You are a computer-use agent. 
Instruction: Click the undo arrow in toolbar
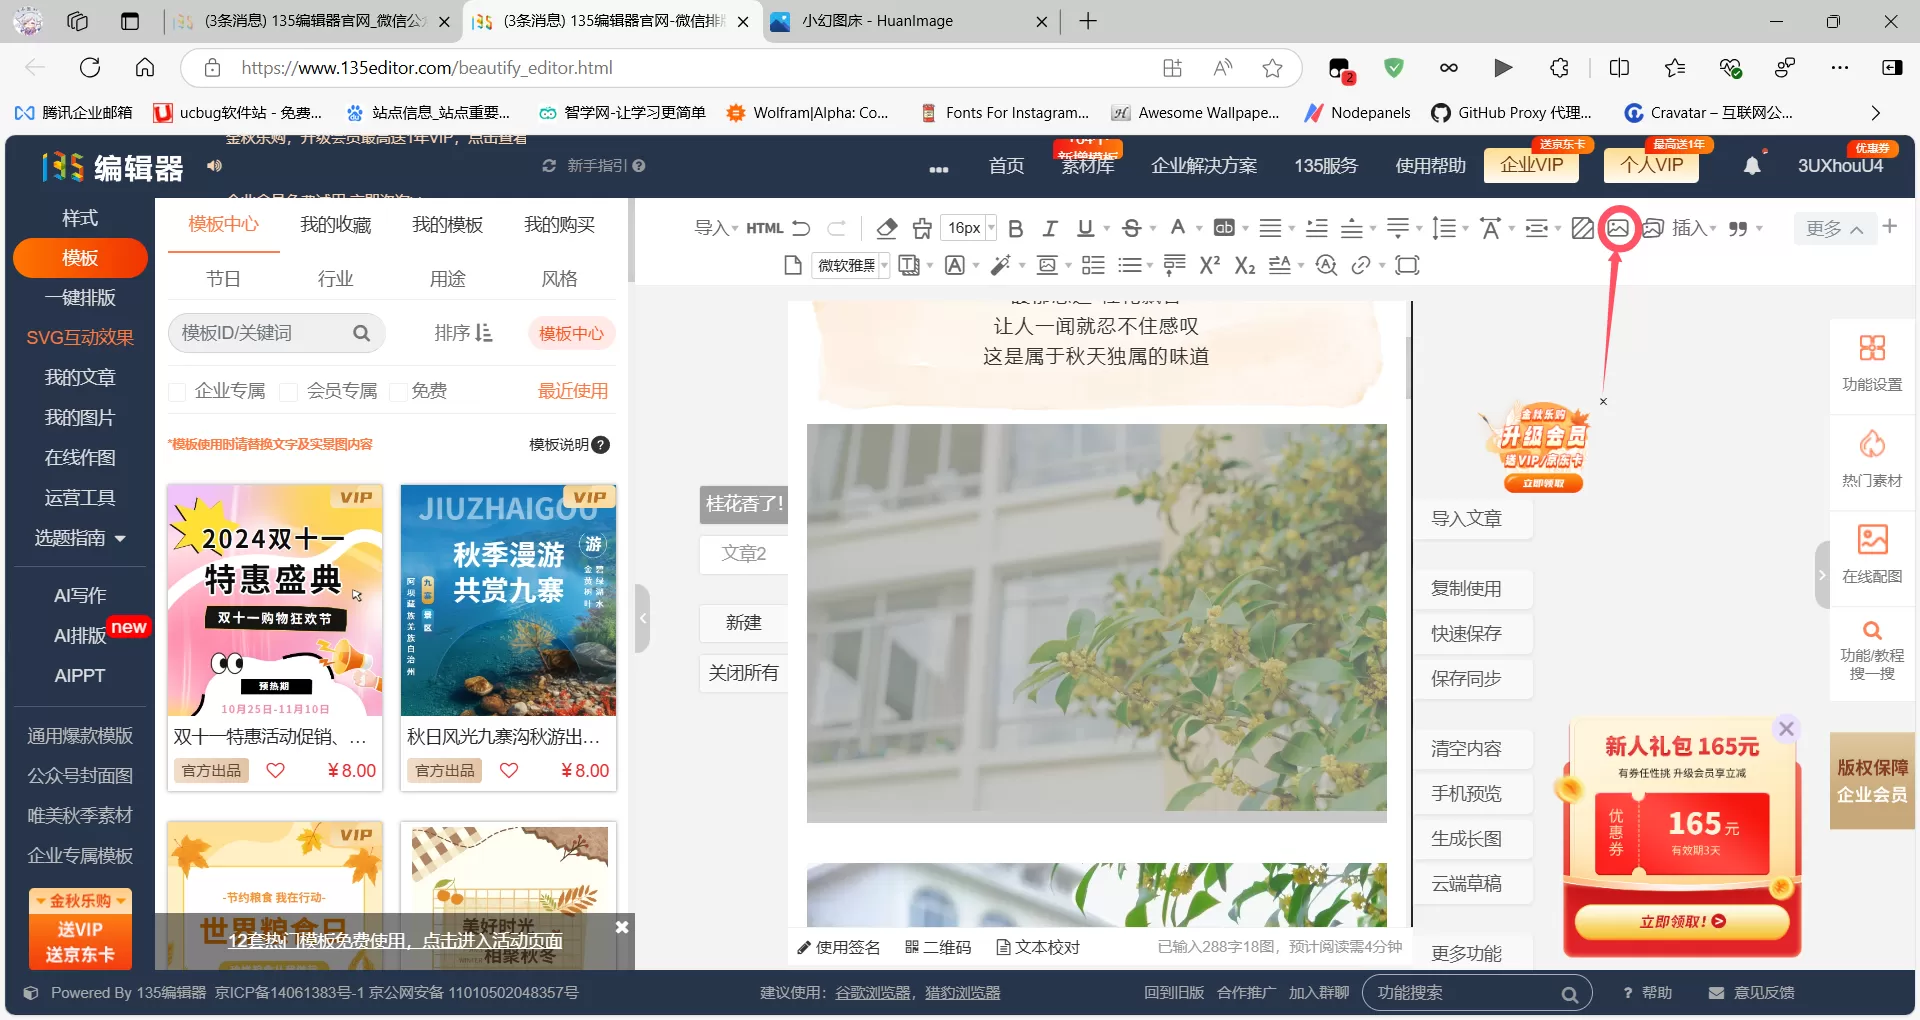(801, 228)
